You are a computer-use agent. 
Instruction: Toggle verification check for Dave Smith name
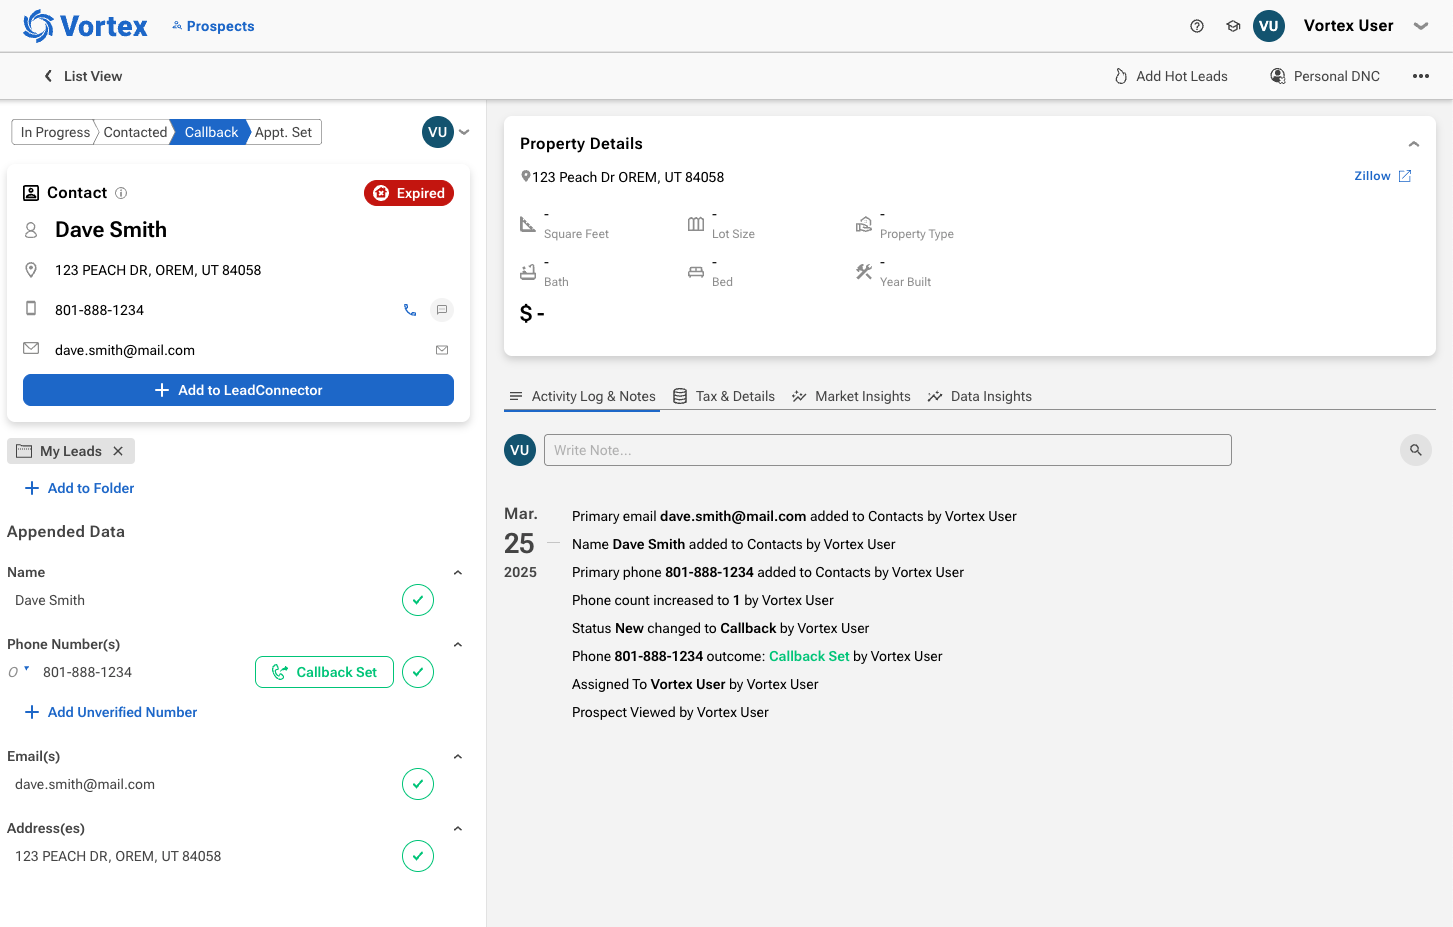[x=418, y=600]
